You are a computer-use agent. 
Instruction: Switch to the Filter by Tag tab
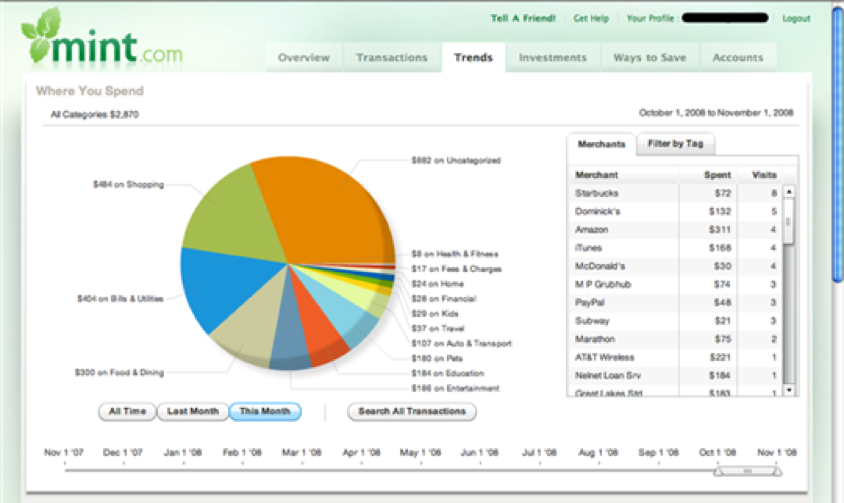pyautogui.click(x=676, y=144)
